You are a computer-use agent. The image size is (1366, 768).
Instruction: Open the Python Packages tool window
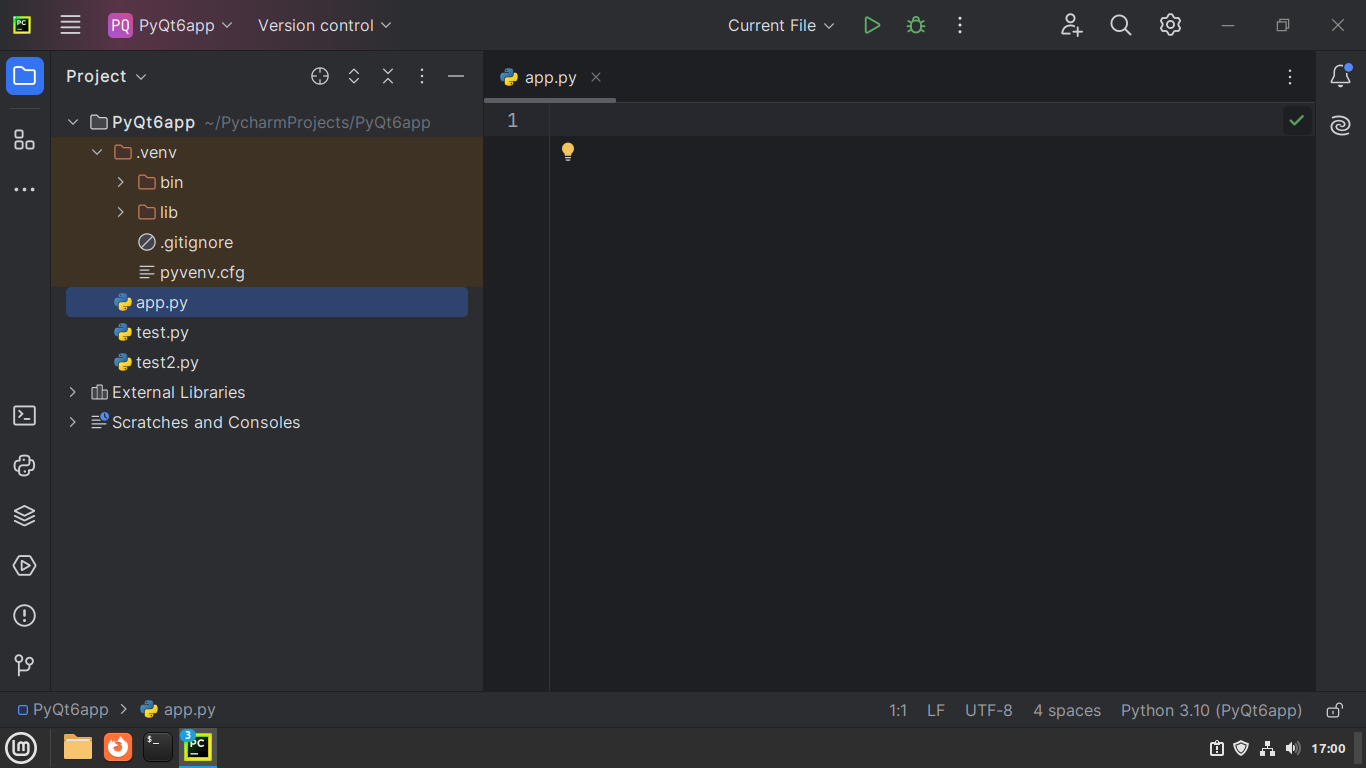tap(25, 516)
